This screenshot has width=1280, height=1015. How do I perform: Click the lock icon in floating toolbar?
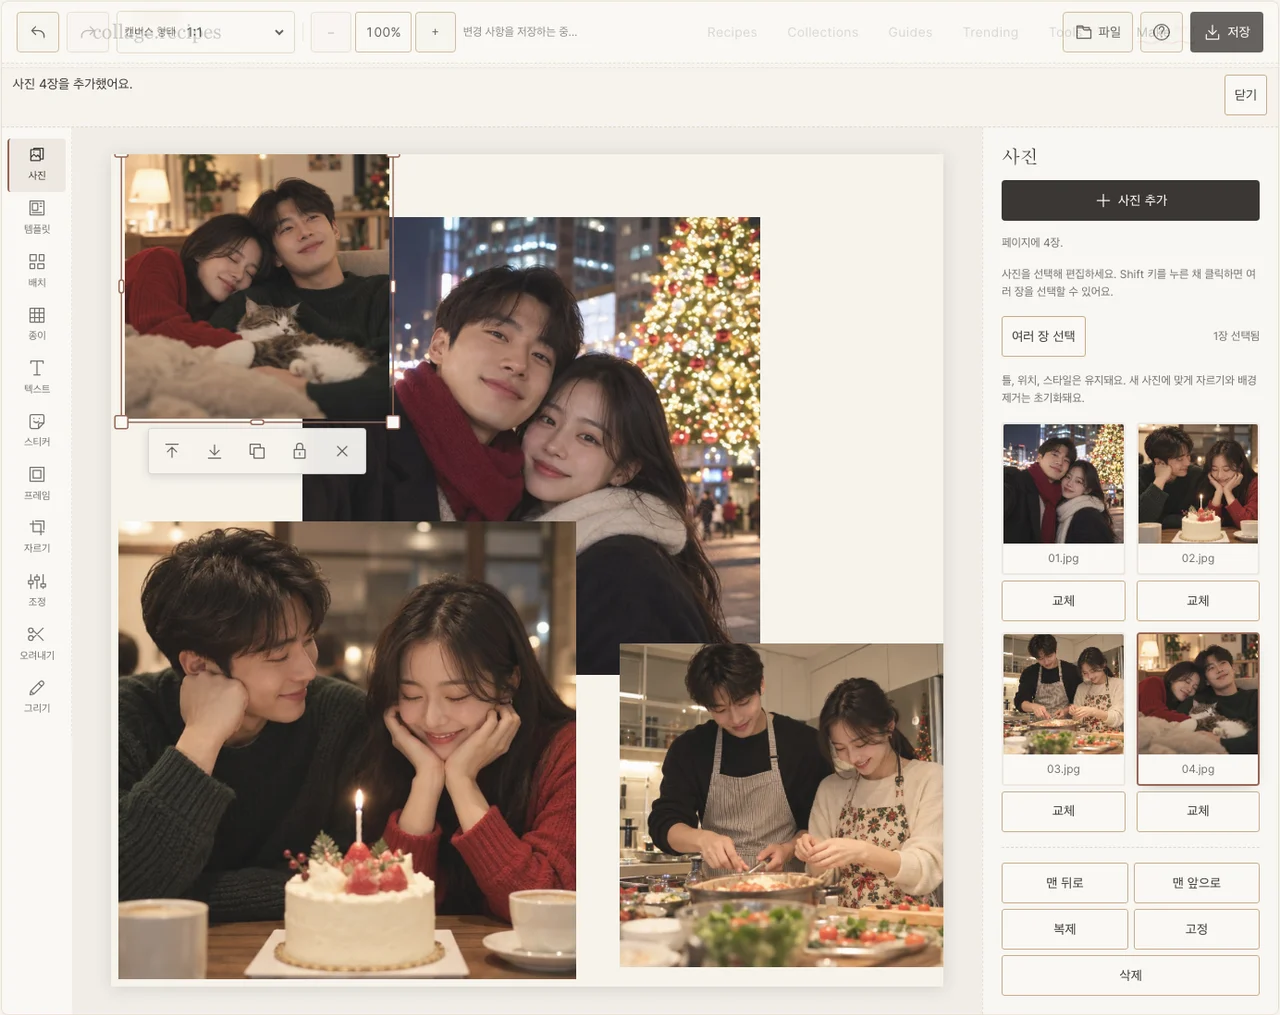(299, 451)
